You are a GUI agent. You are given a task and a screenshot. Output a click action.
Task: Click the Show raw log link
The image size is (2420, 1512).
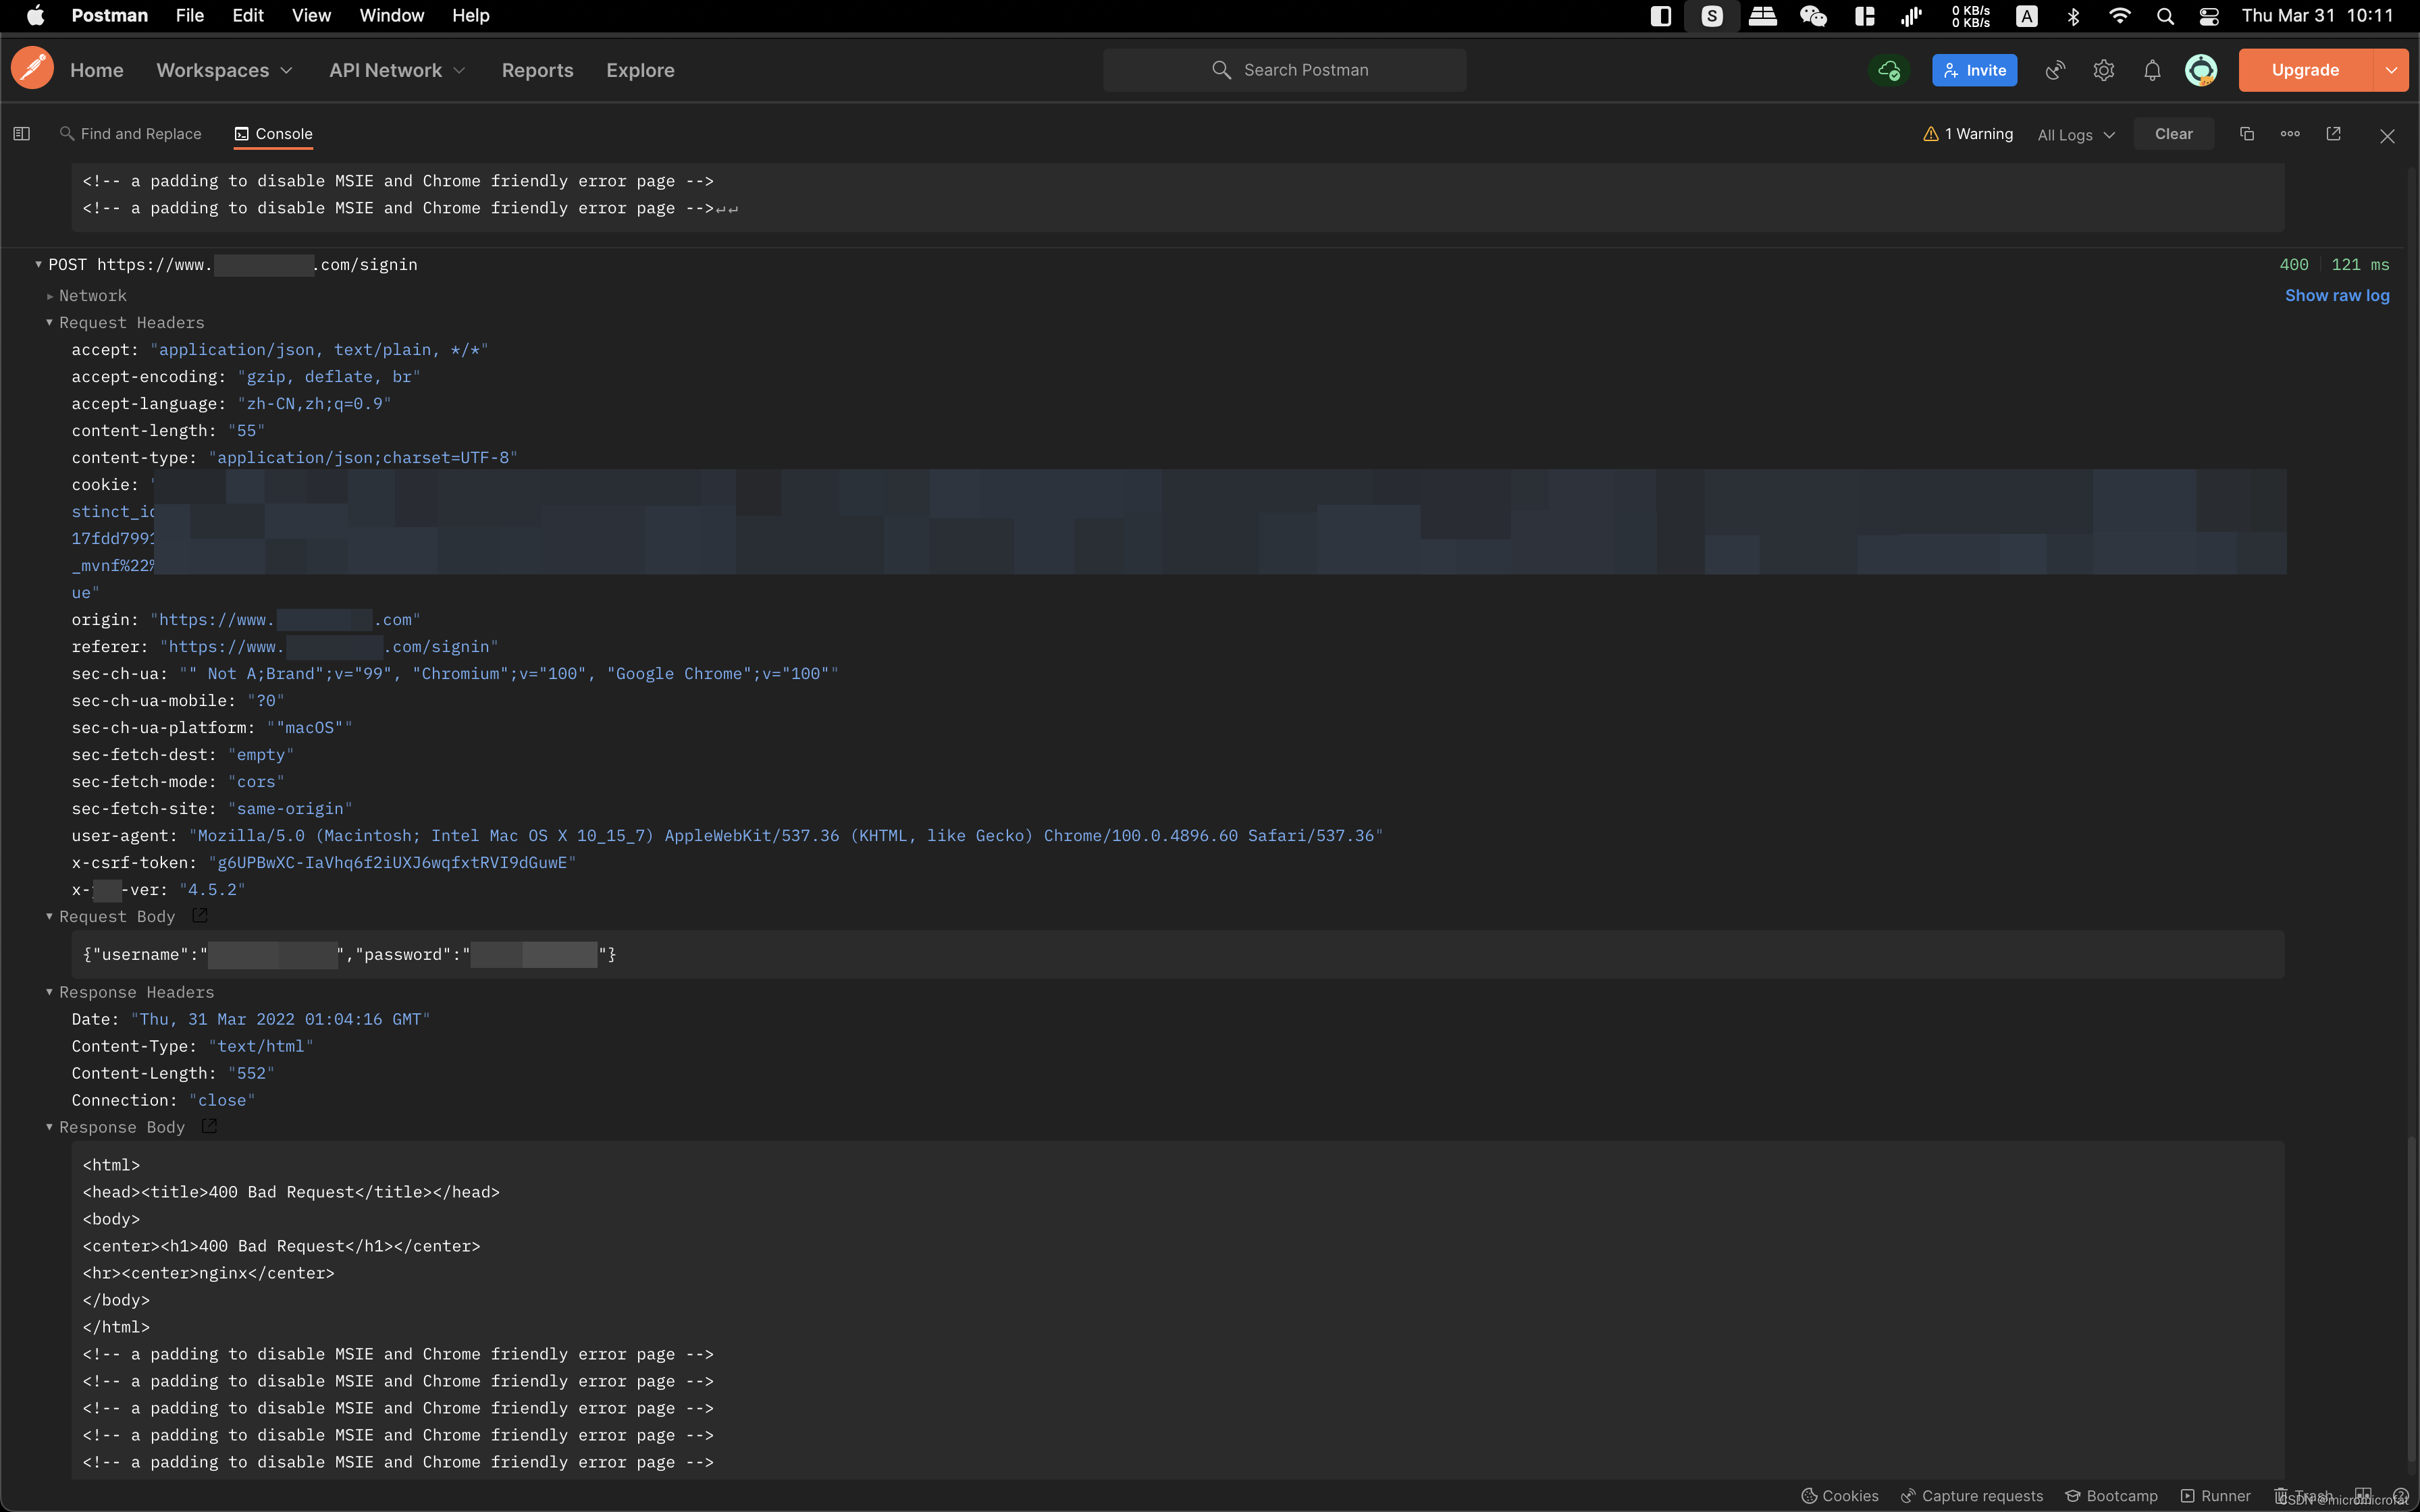(x=2337, y=296)
